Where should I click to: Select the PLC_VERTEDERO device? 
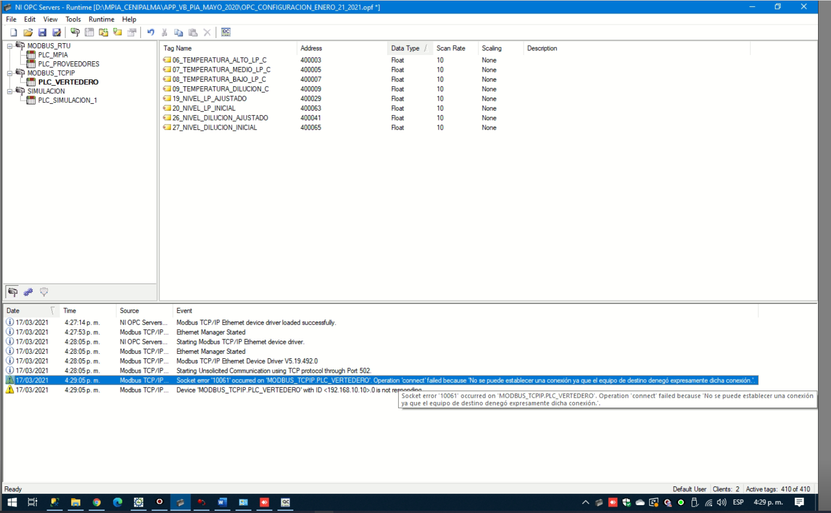point(68,82)
